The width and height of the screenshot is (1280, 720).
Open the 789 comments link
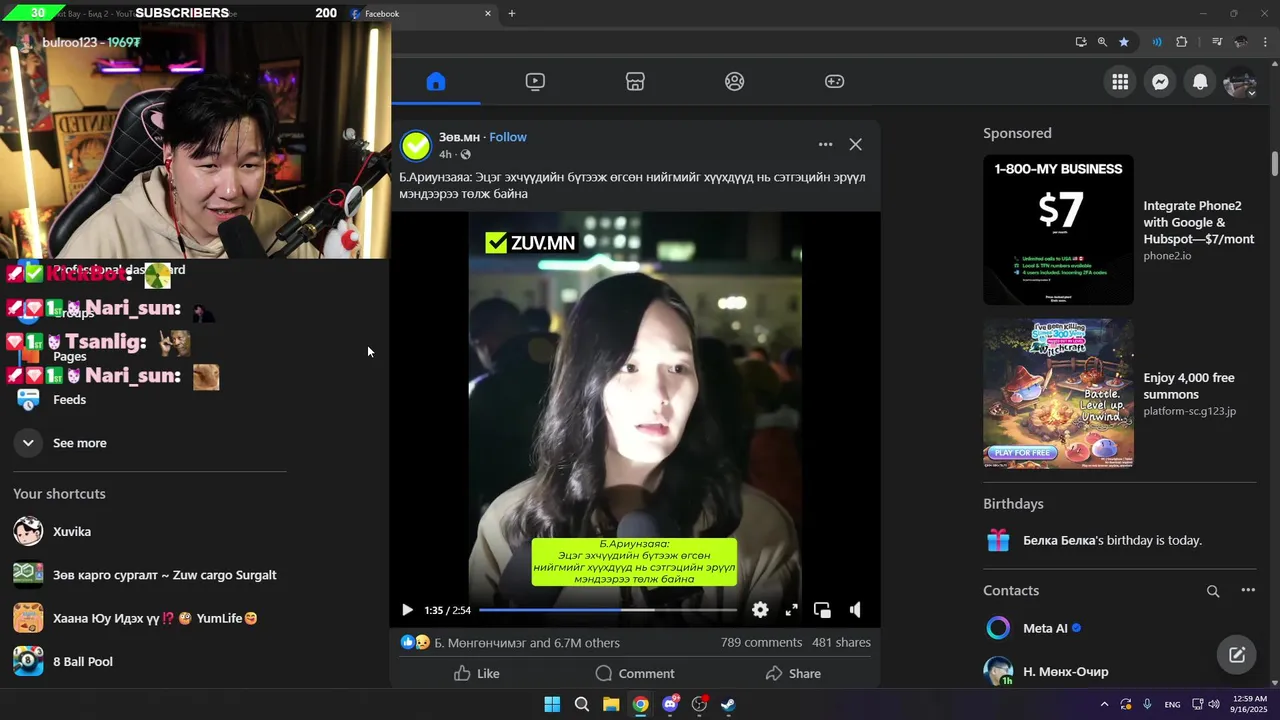[x=761, y=642]
